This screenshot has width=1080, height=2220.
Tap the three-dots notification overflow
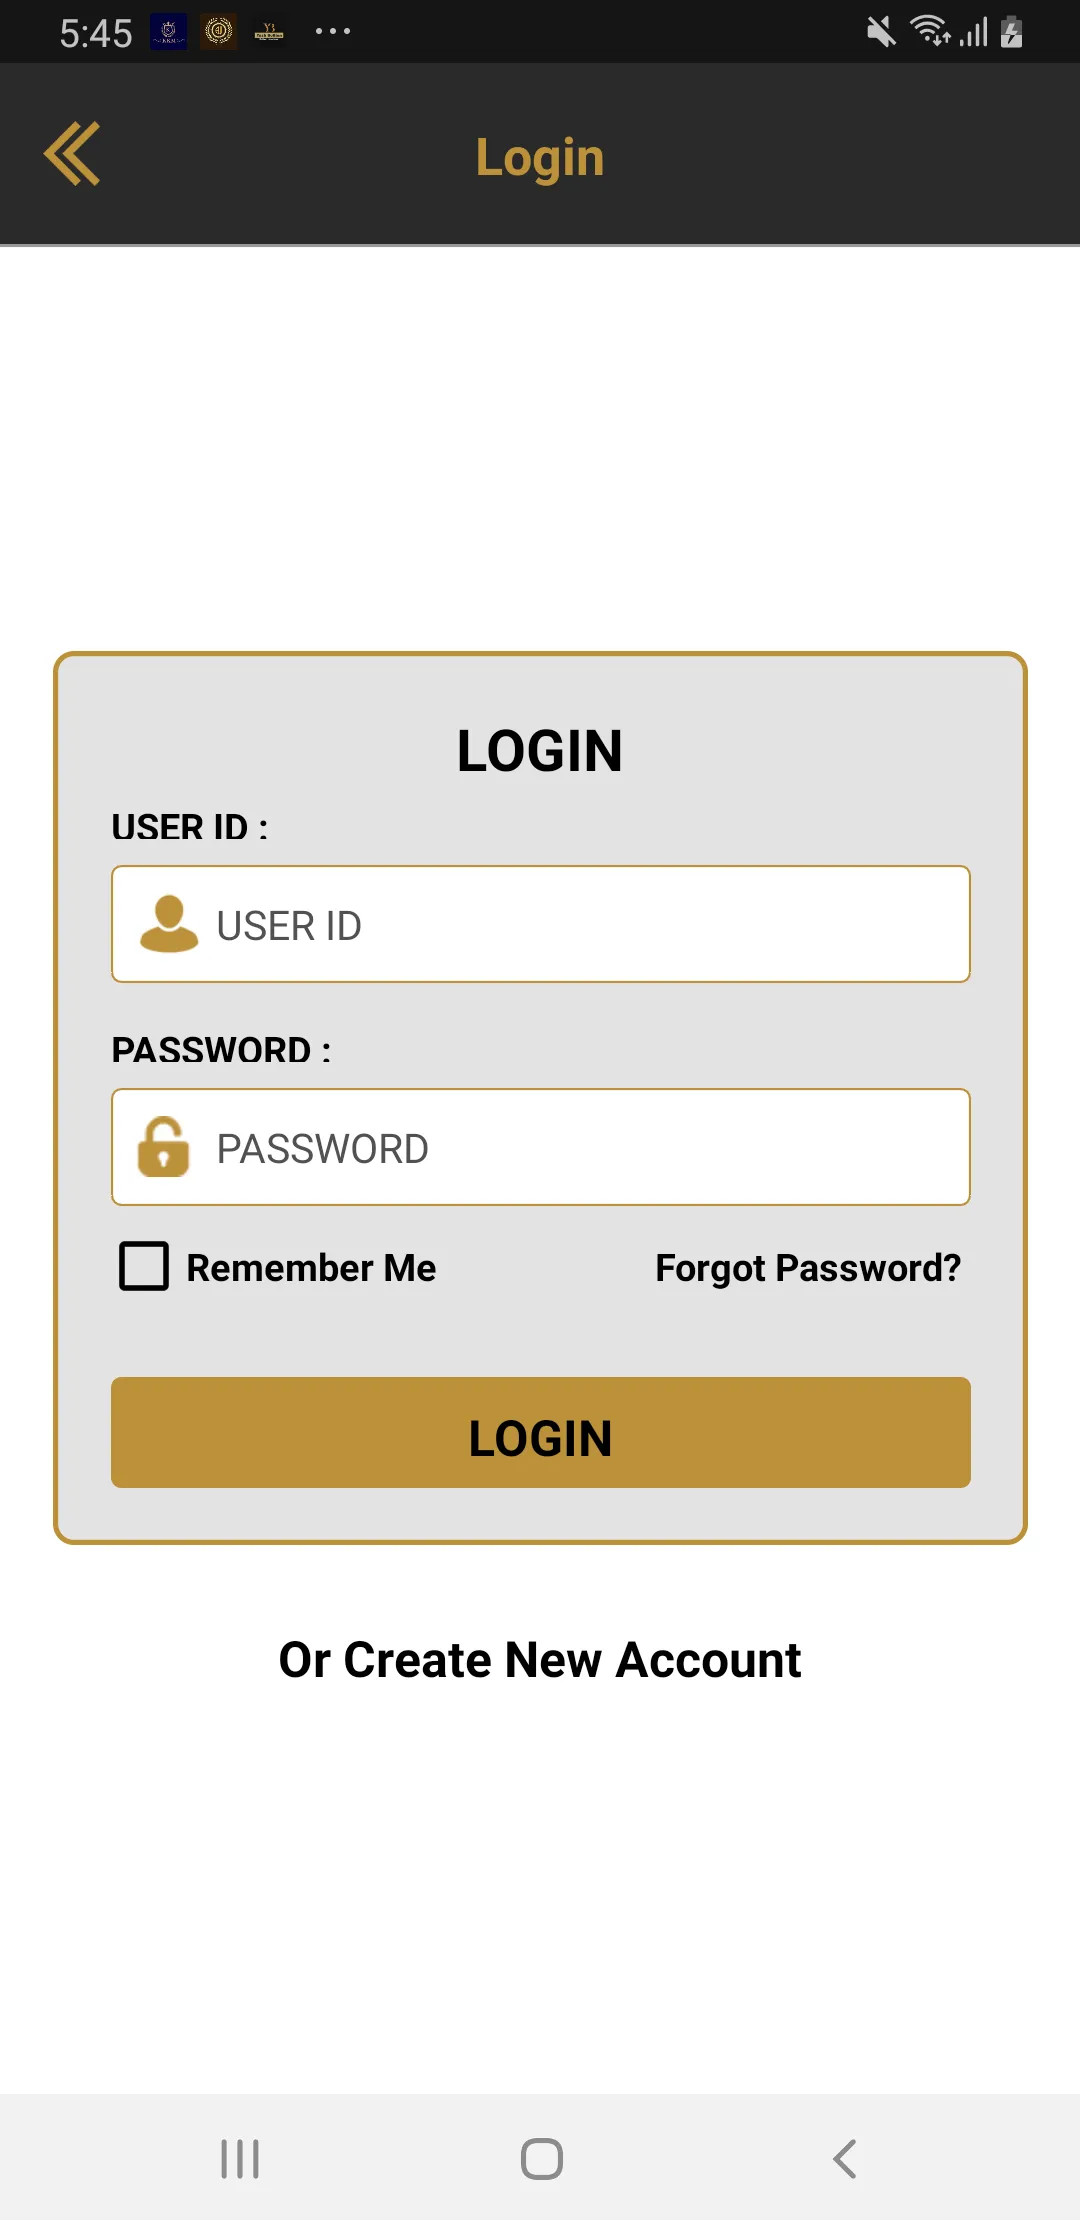click(x=332, y=32)
